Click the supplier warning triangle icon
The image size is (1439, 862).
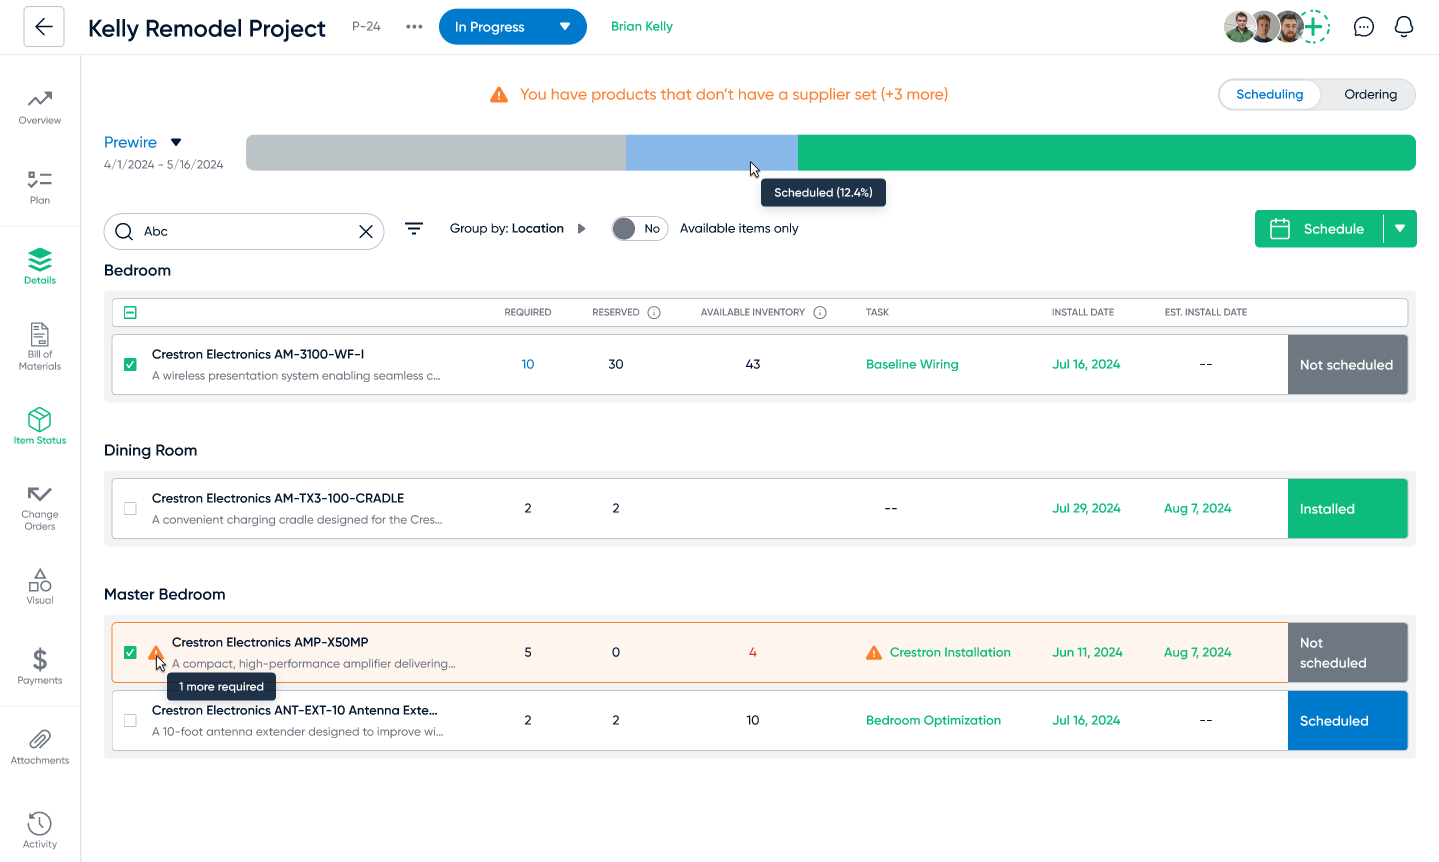[x=499, y=94]
